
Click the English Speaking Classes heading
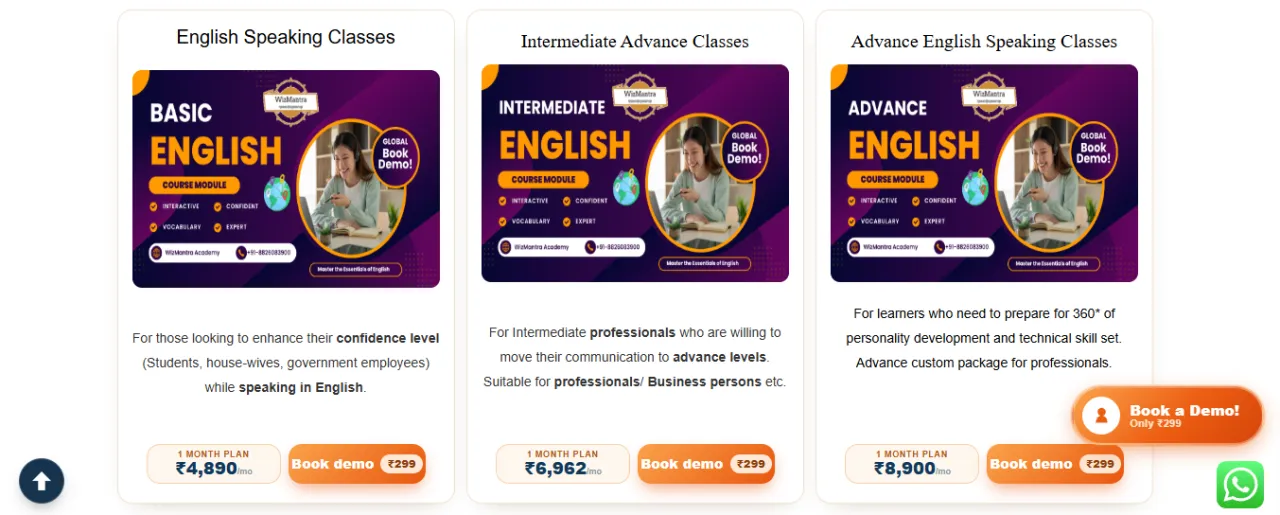tap(286, 37)
